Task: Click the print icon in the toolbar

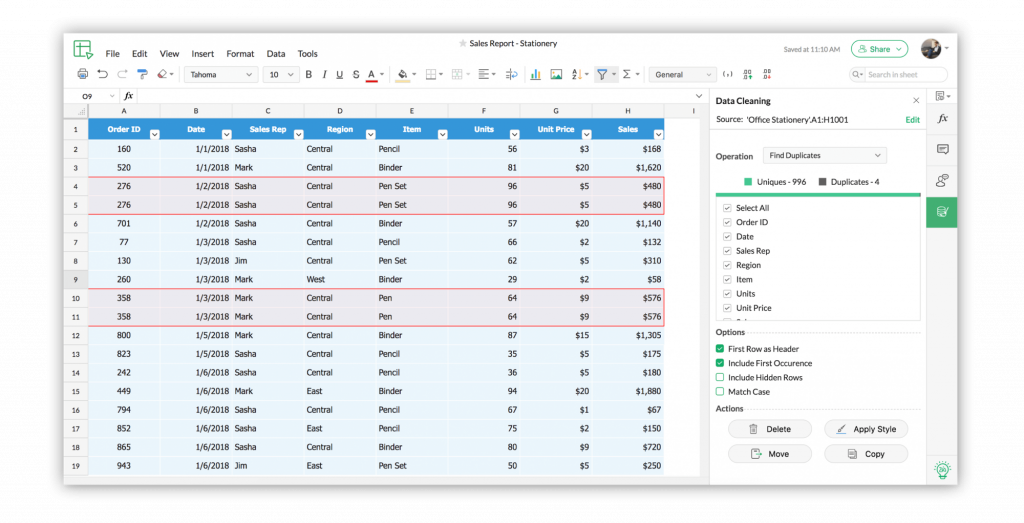Action: (x=83, y=74)
